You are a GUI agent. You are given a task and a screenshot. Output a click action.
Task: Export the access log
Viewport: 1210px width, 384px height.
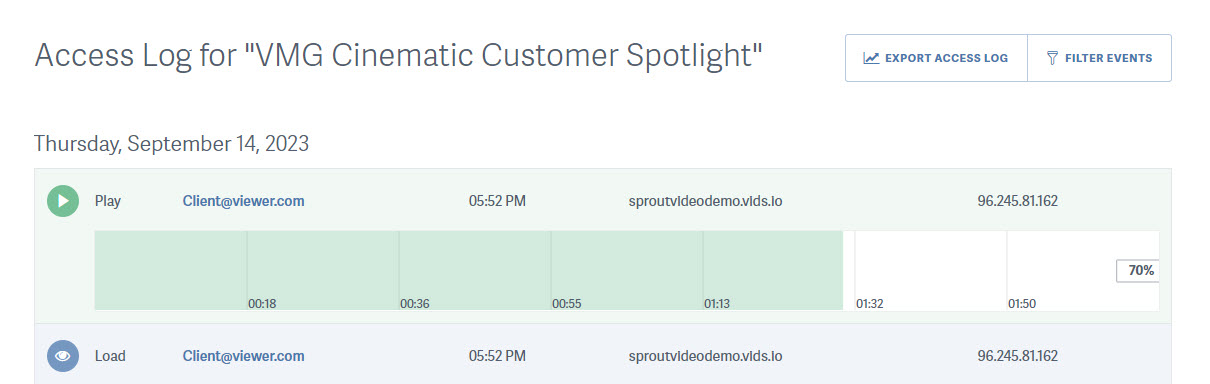936,58
